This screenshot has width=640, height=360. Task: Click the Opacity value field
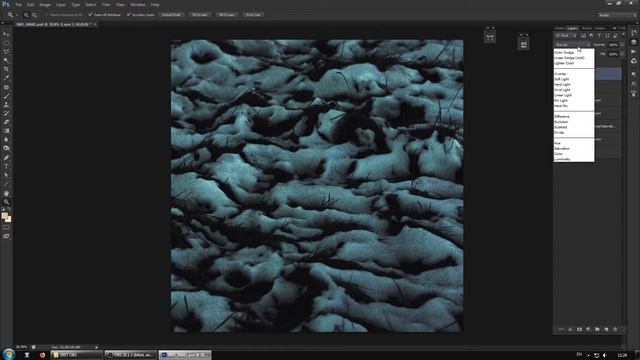[613, 45]
